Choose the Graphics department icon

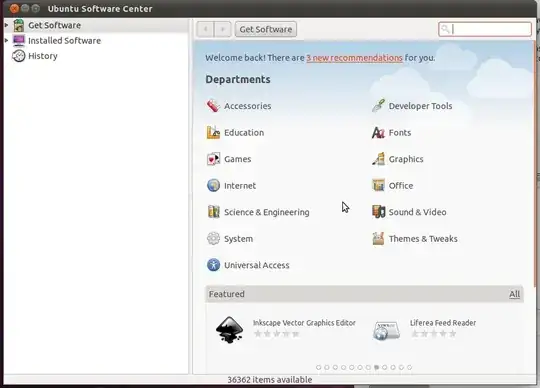[378, 159]
